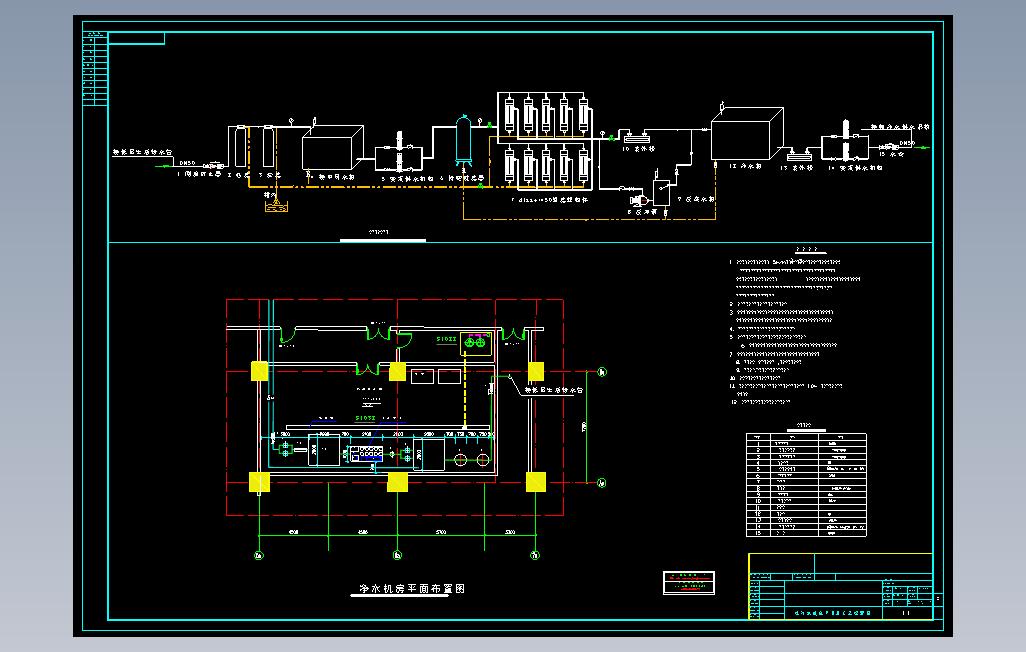Click the white underline bar below flow diagram
Viewport: 1026px width, 652px height.
[383, 240]
